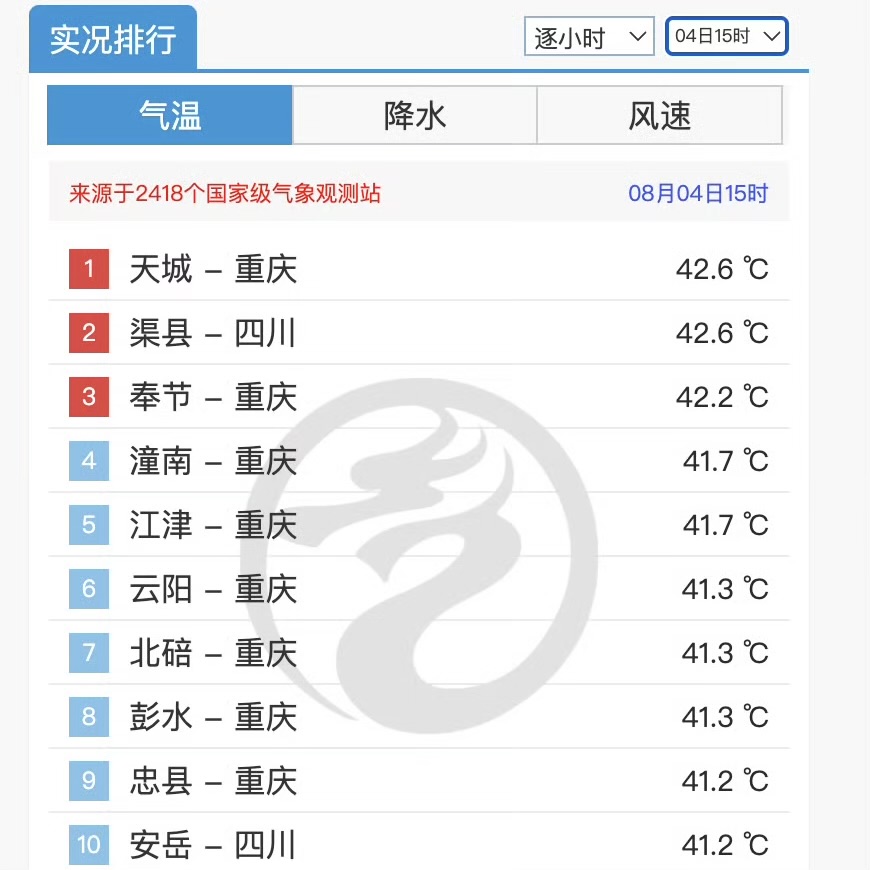Click the blue rank 7 badge
This screenshot has width=870, height=870.
[89, 652]
